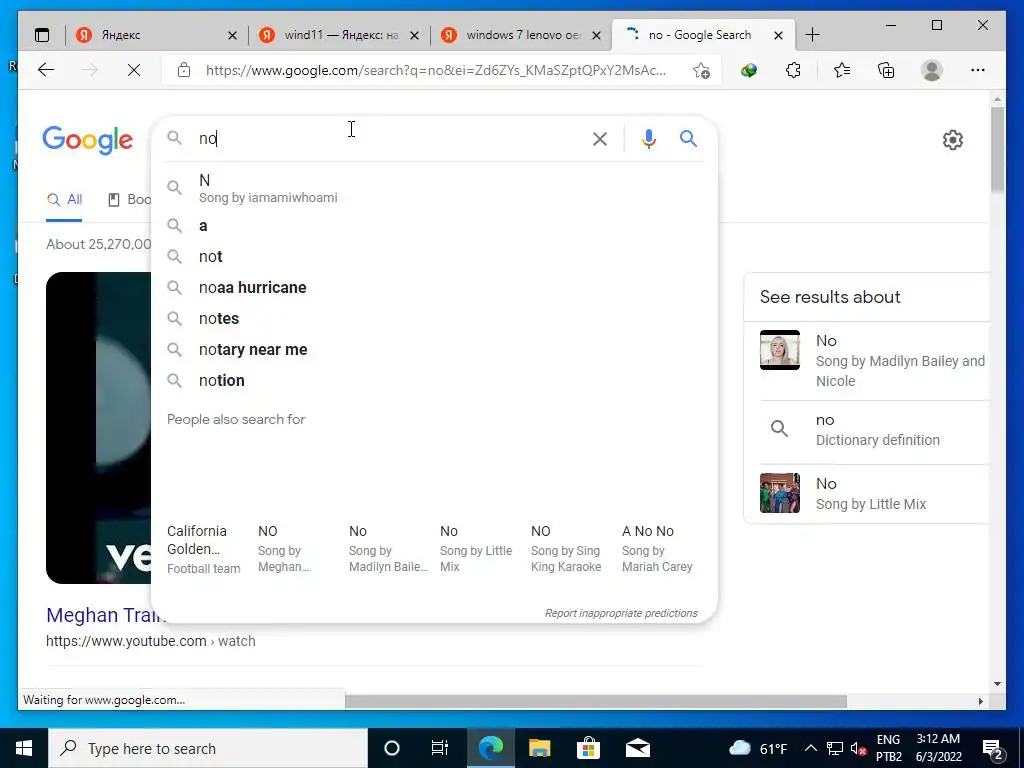The width and height of the screenshot is (1024, 768).
Task: Choose the 'not' search suggestion
Action: tap(434, 257)
